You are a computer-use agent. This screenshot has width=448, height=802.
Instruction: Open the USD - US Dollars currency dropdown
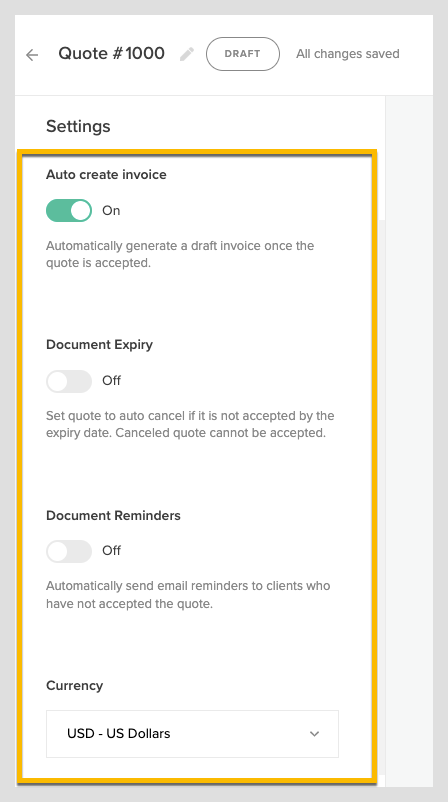[x=192, y=733]
